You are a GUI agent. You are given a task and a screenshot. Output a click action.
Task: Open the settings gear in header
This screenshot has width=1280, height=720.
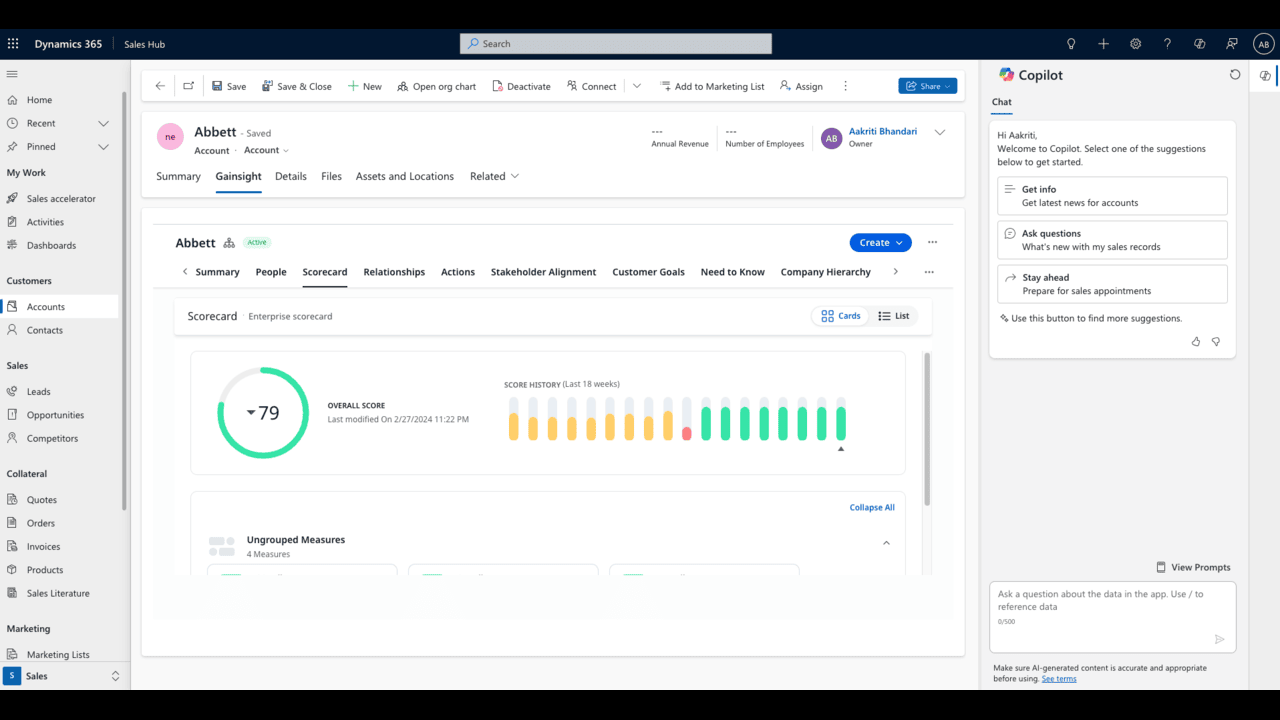click(x=1135, y=44)
